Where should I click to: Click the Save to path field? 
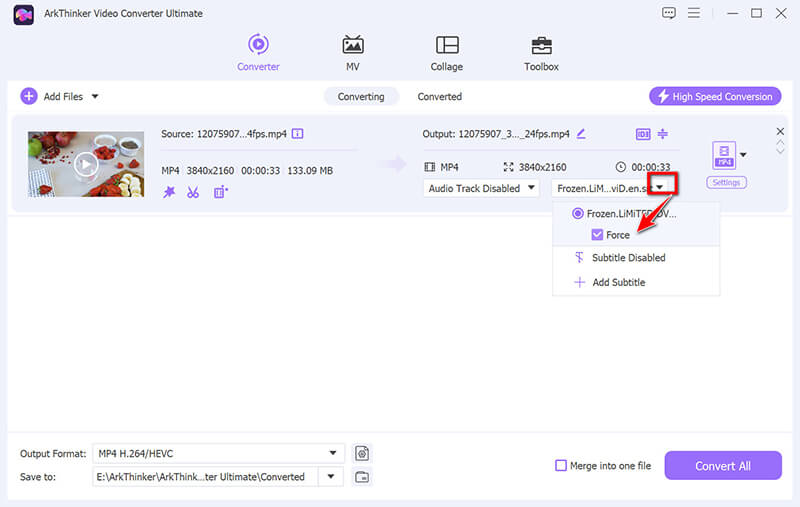[205, 476]
